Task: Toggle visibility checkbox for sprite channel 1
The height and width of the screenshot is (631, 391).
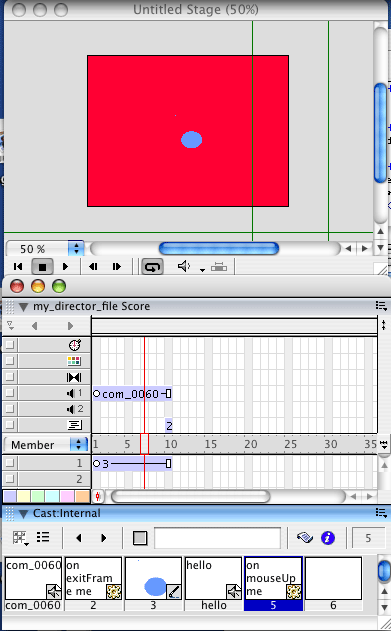Action: (10, 463)
